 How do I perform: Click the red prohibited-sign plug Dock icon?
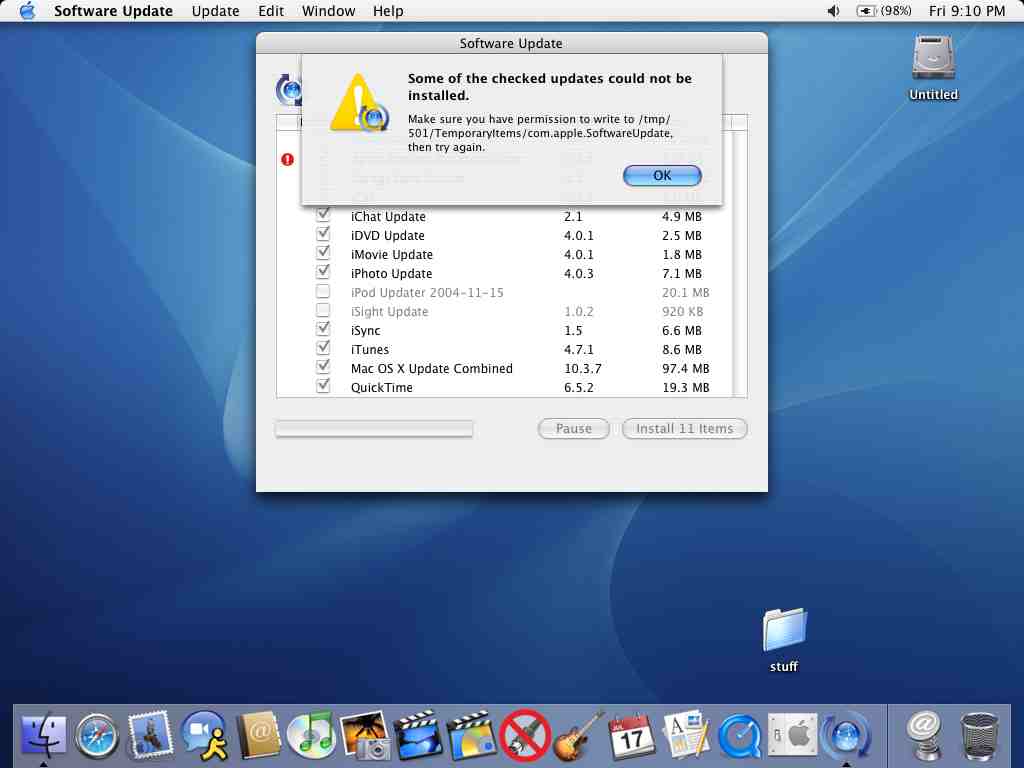(525, 737)
